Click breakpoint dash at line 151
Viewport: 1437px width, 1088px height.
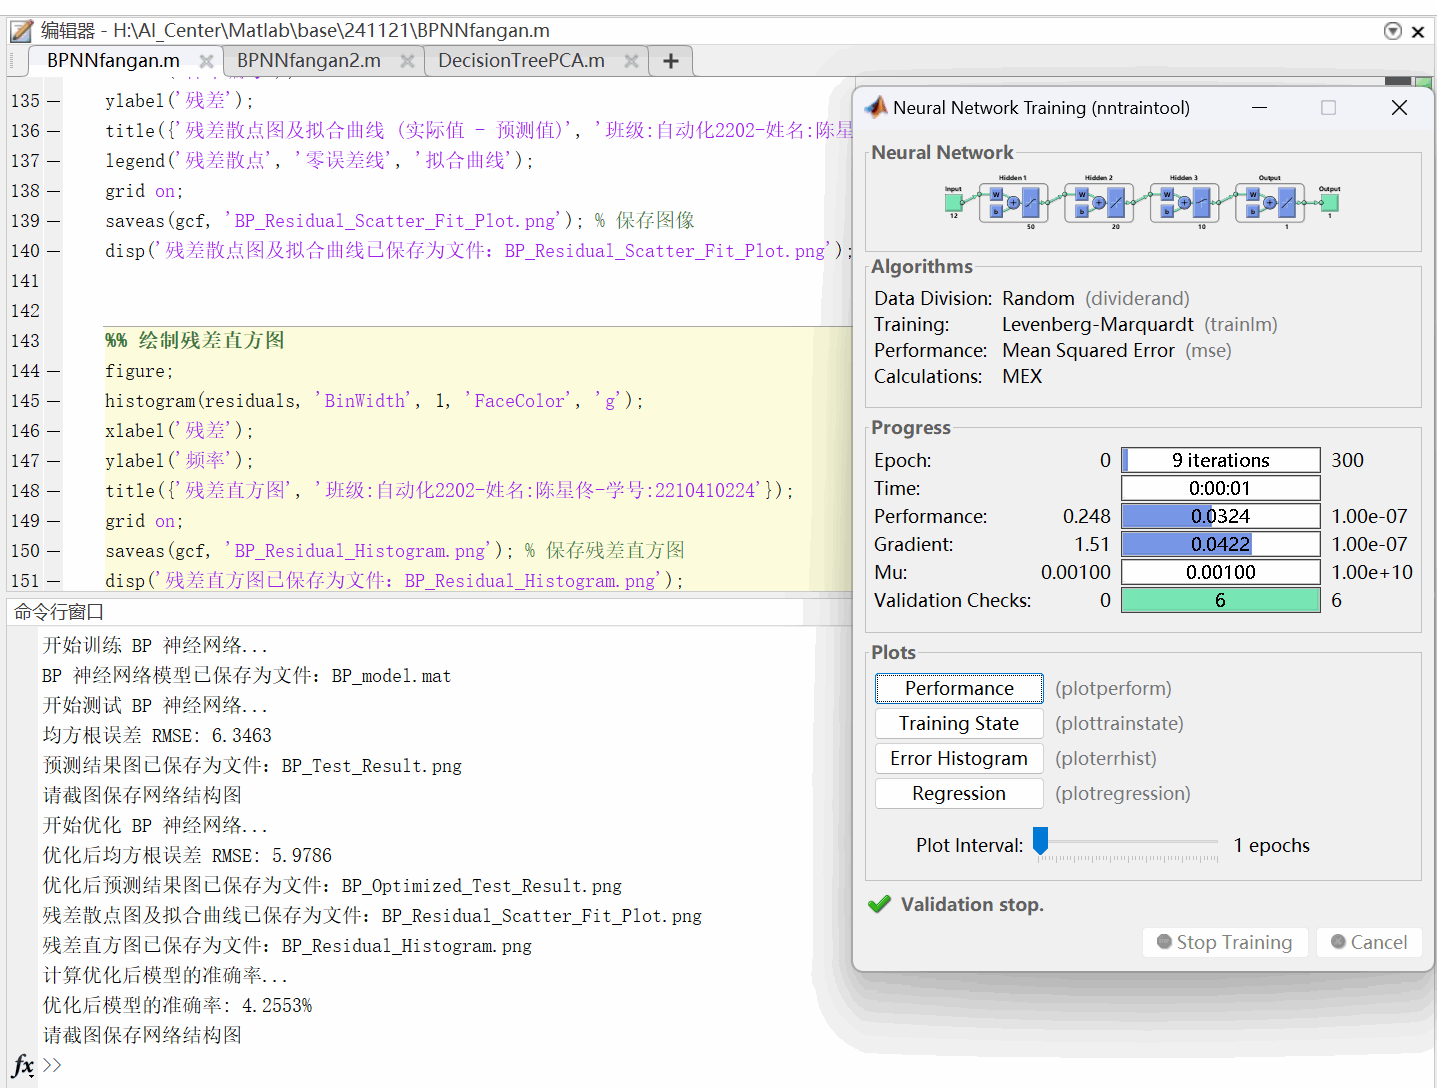click(53, 581)
